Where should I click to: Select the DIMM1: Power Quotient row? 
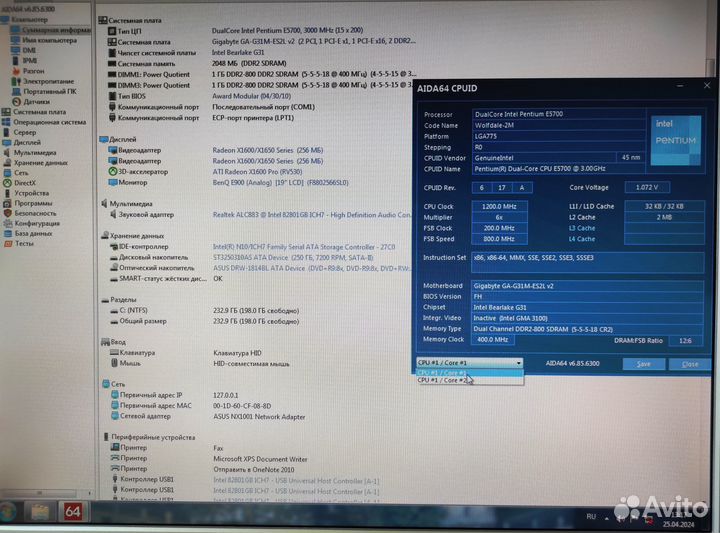tap(262, 74)
